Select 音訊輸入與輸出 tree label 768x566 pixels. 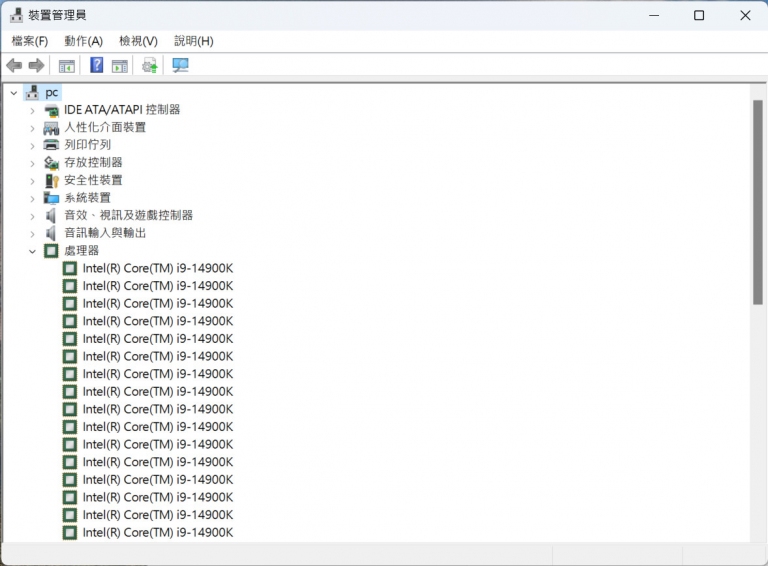[105, 233]
